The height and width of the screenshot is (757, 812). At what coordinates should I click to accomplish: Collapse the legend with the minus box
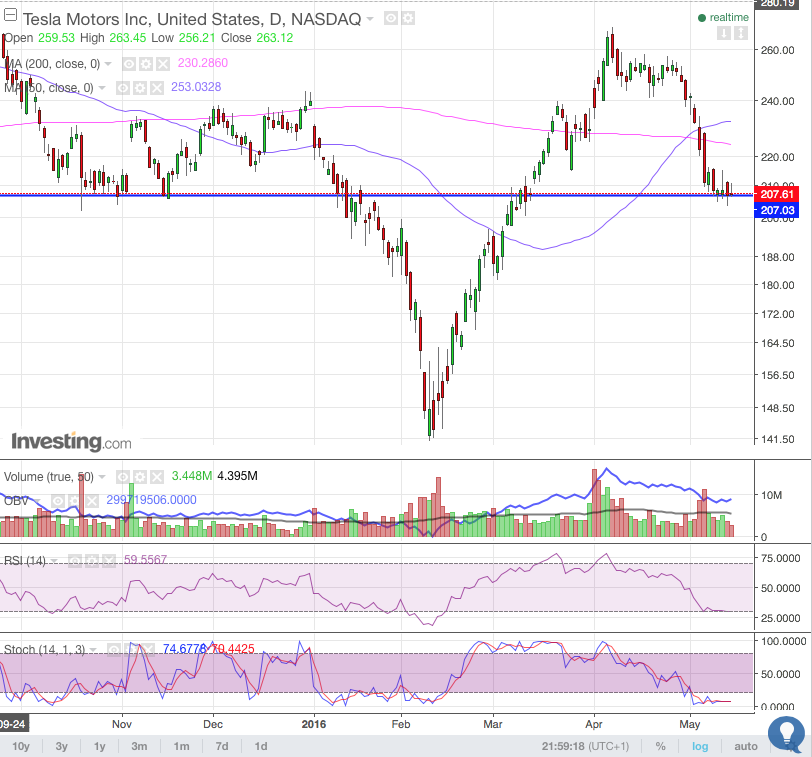click(10, 14)
